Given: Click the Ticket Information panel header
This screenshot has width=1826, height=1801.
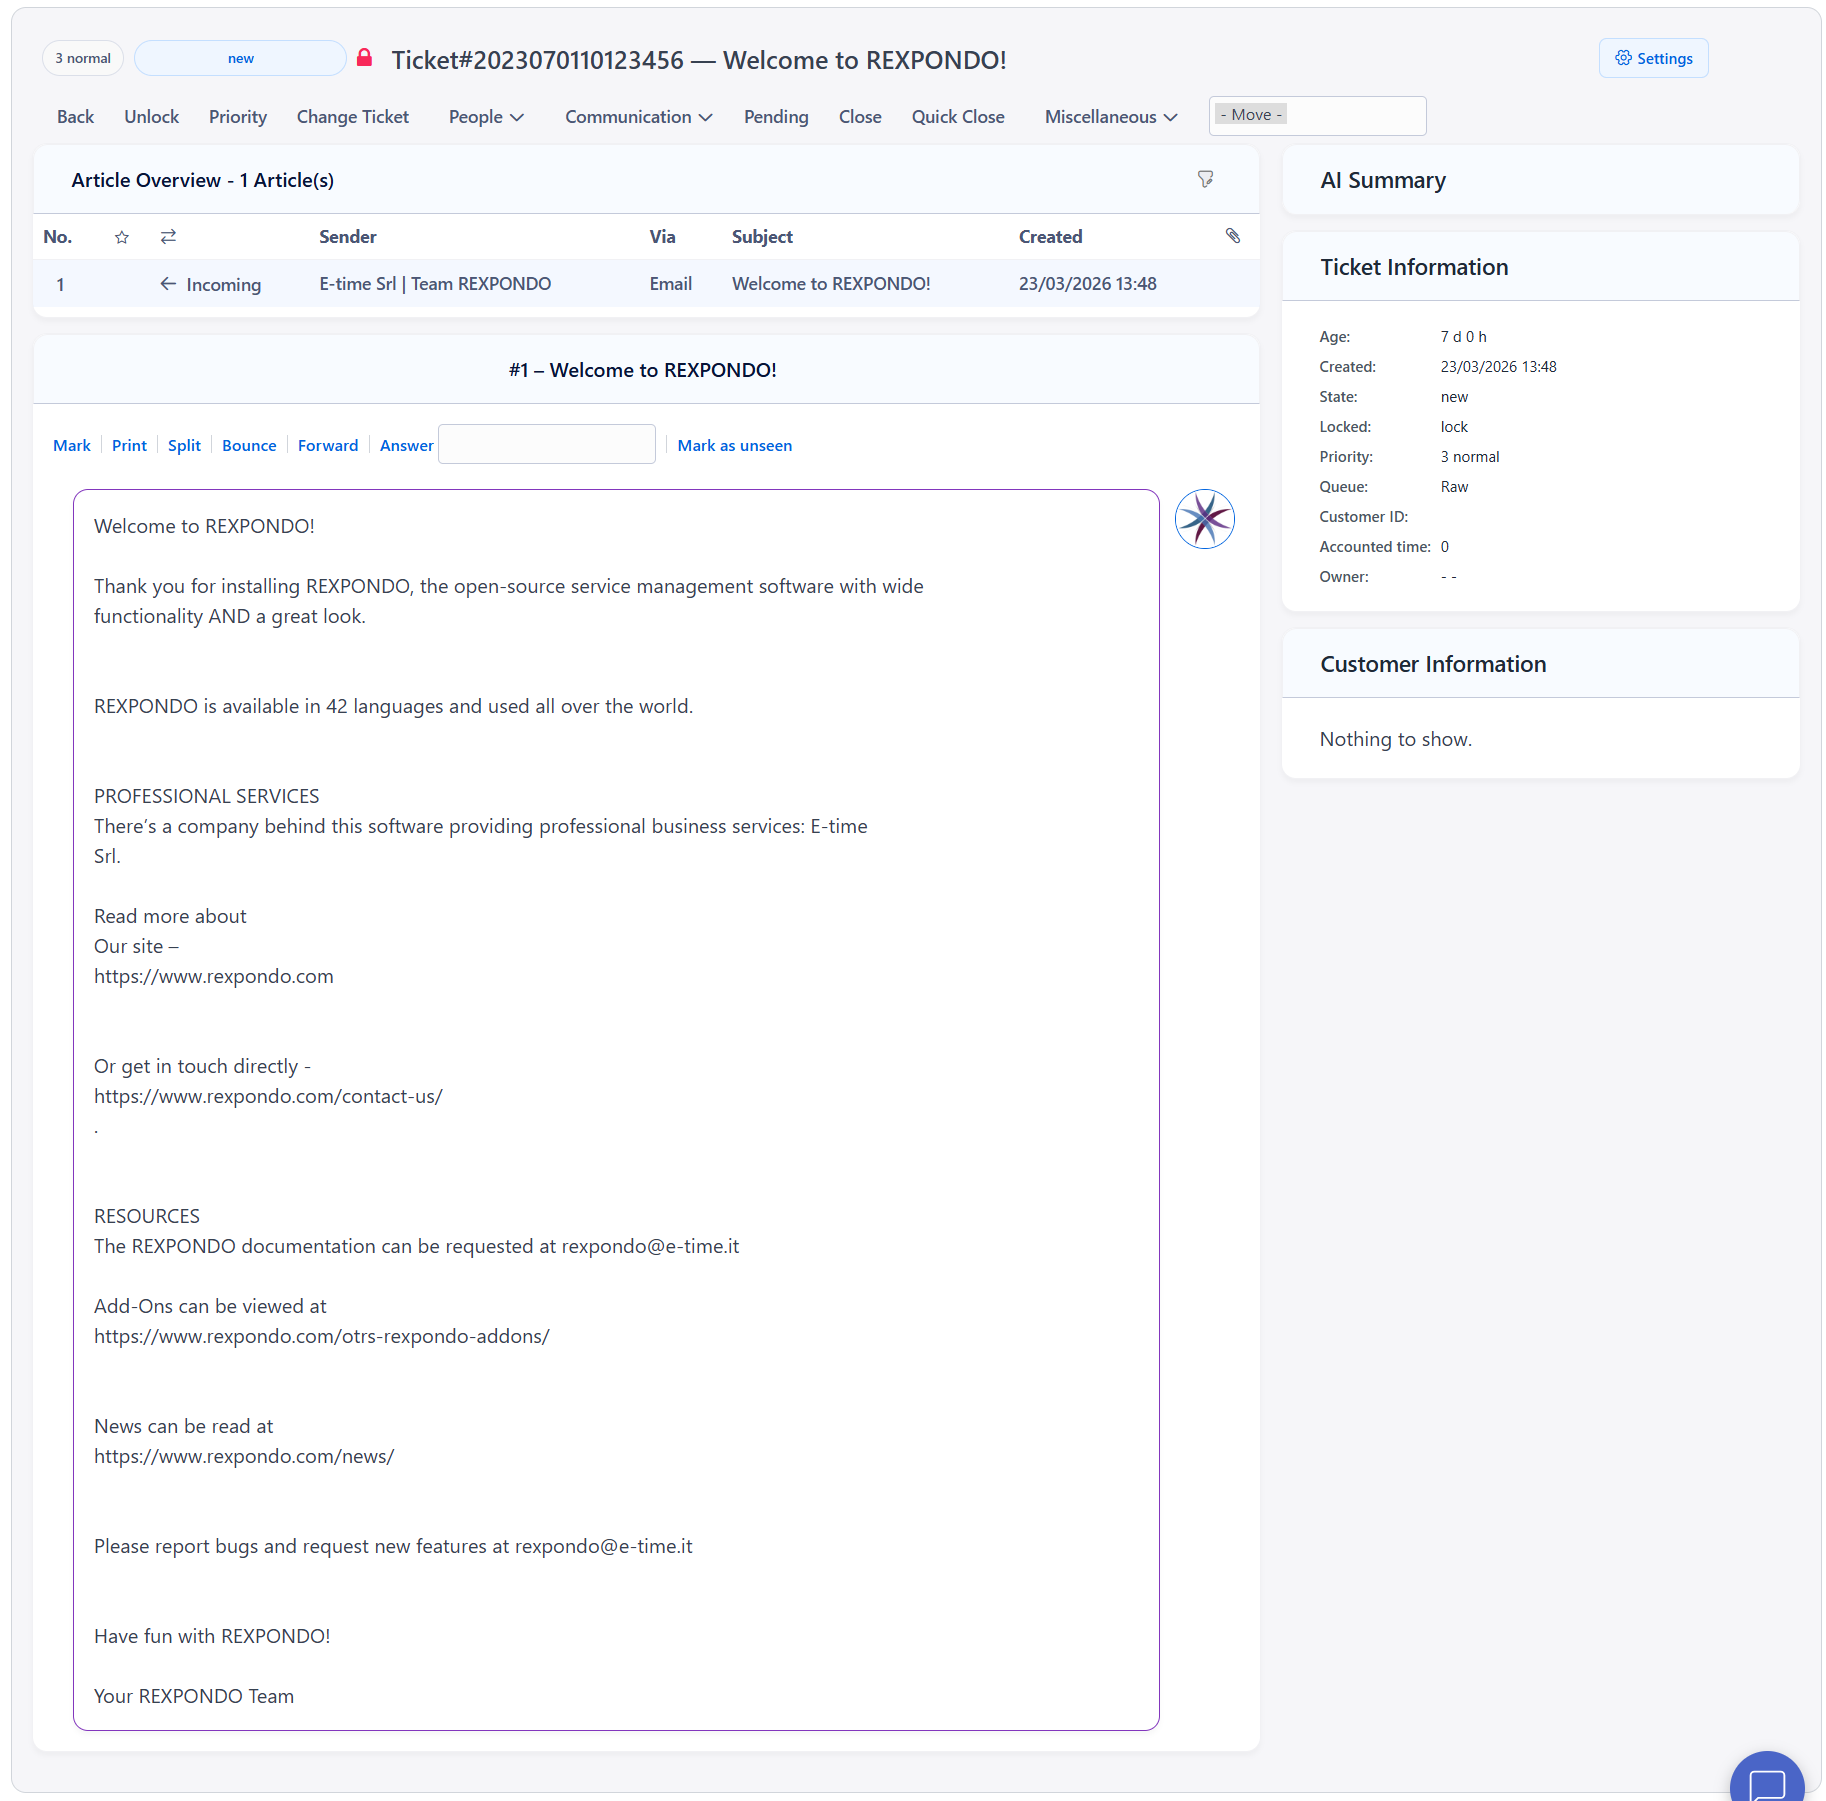Looking at the screenshot, I should coord(1541,267).
